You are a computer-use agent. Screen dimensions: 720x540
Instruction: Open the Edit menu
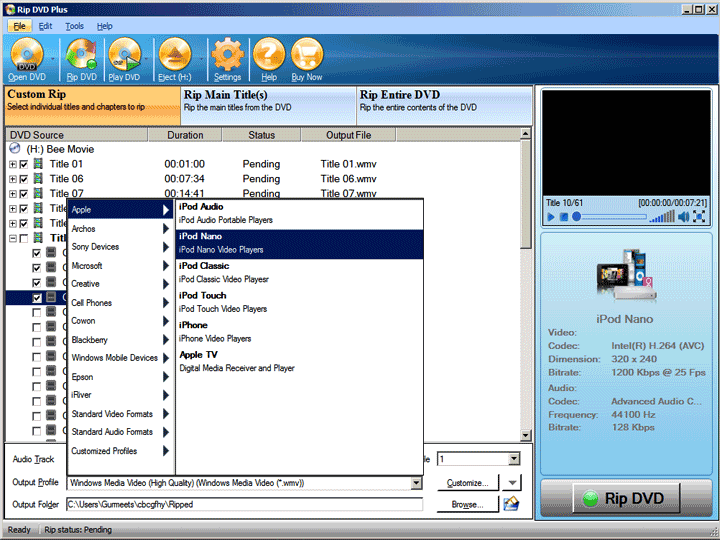coord(45,26)
